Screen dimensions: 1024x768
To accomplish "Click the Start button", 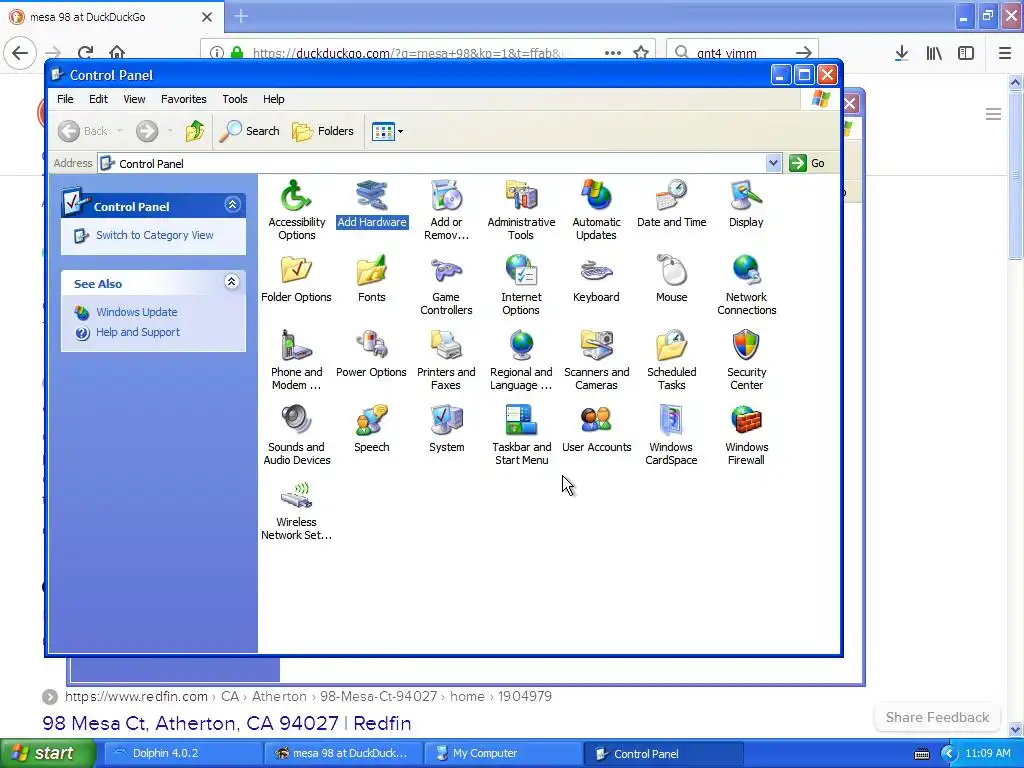I will pos(47,754).
